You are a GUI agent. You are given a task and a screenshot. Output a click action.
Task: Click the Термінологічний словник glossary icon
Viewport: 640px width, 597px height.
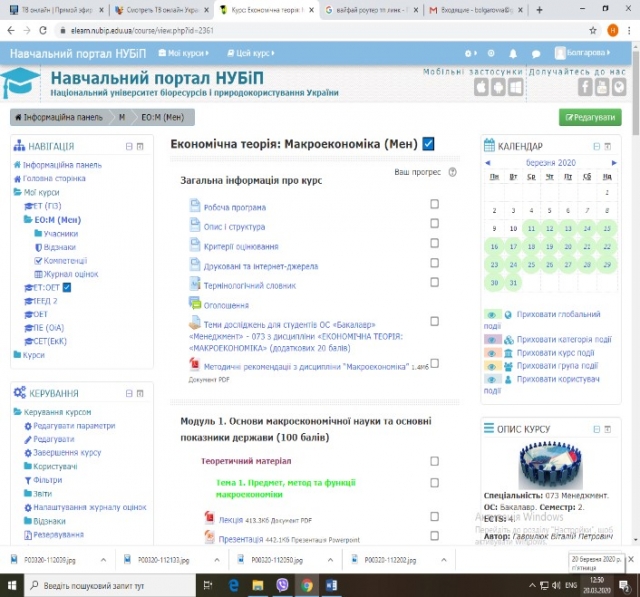tap(195, 285)
